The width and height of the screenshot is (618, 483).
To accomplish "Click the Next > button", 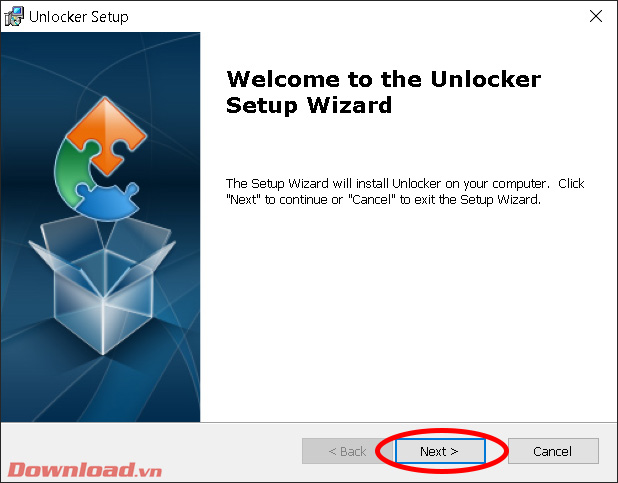I will pyautogui.click(x=440, y=451).
